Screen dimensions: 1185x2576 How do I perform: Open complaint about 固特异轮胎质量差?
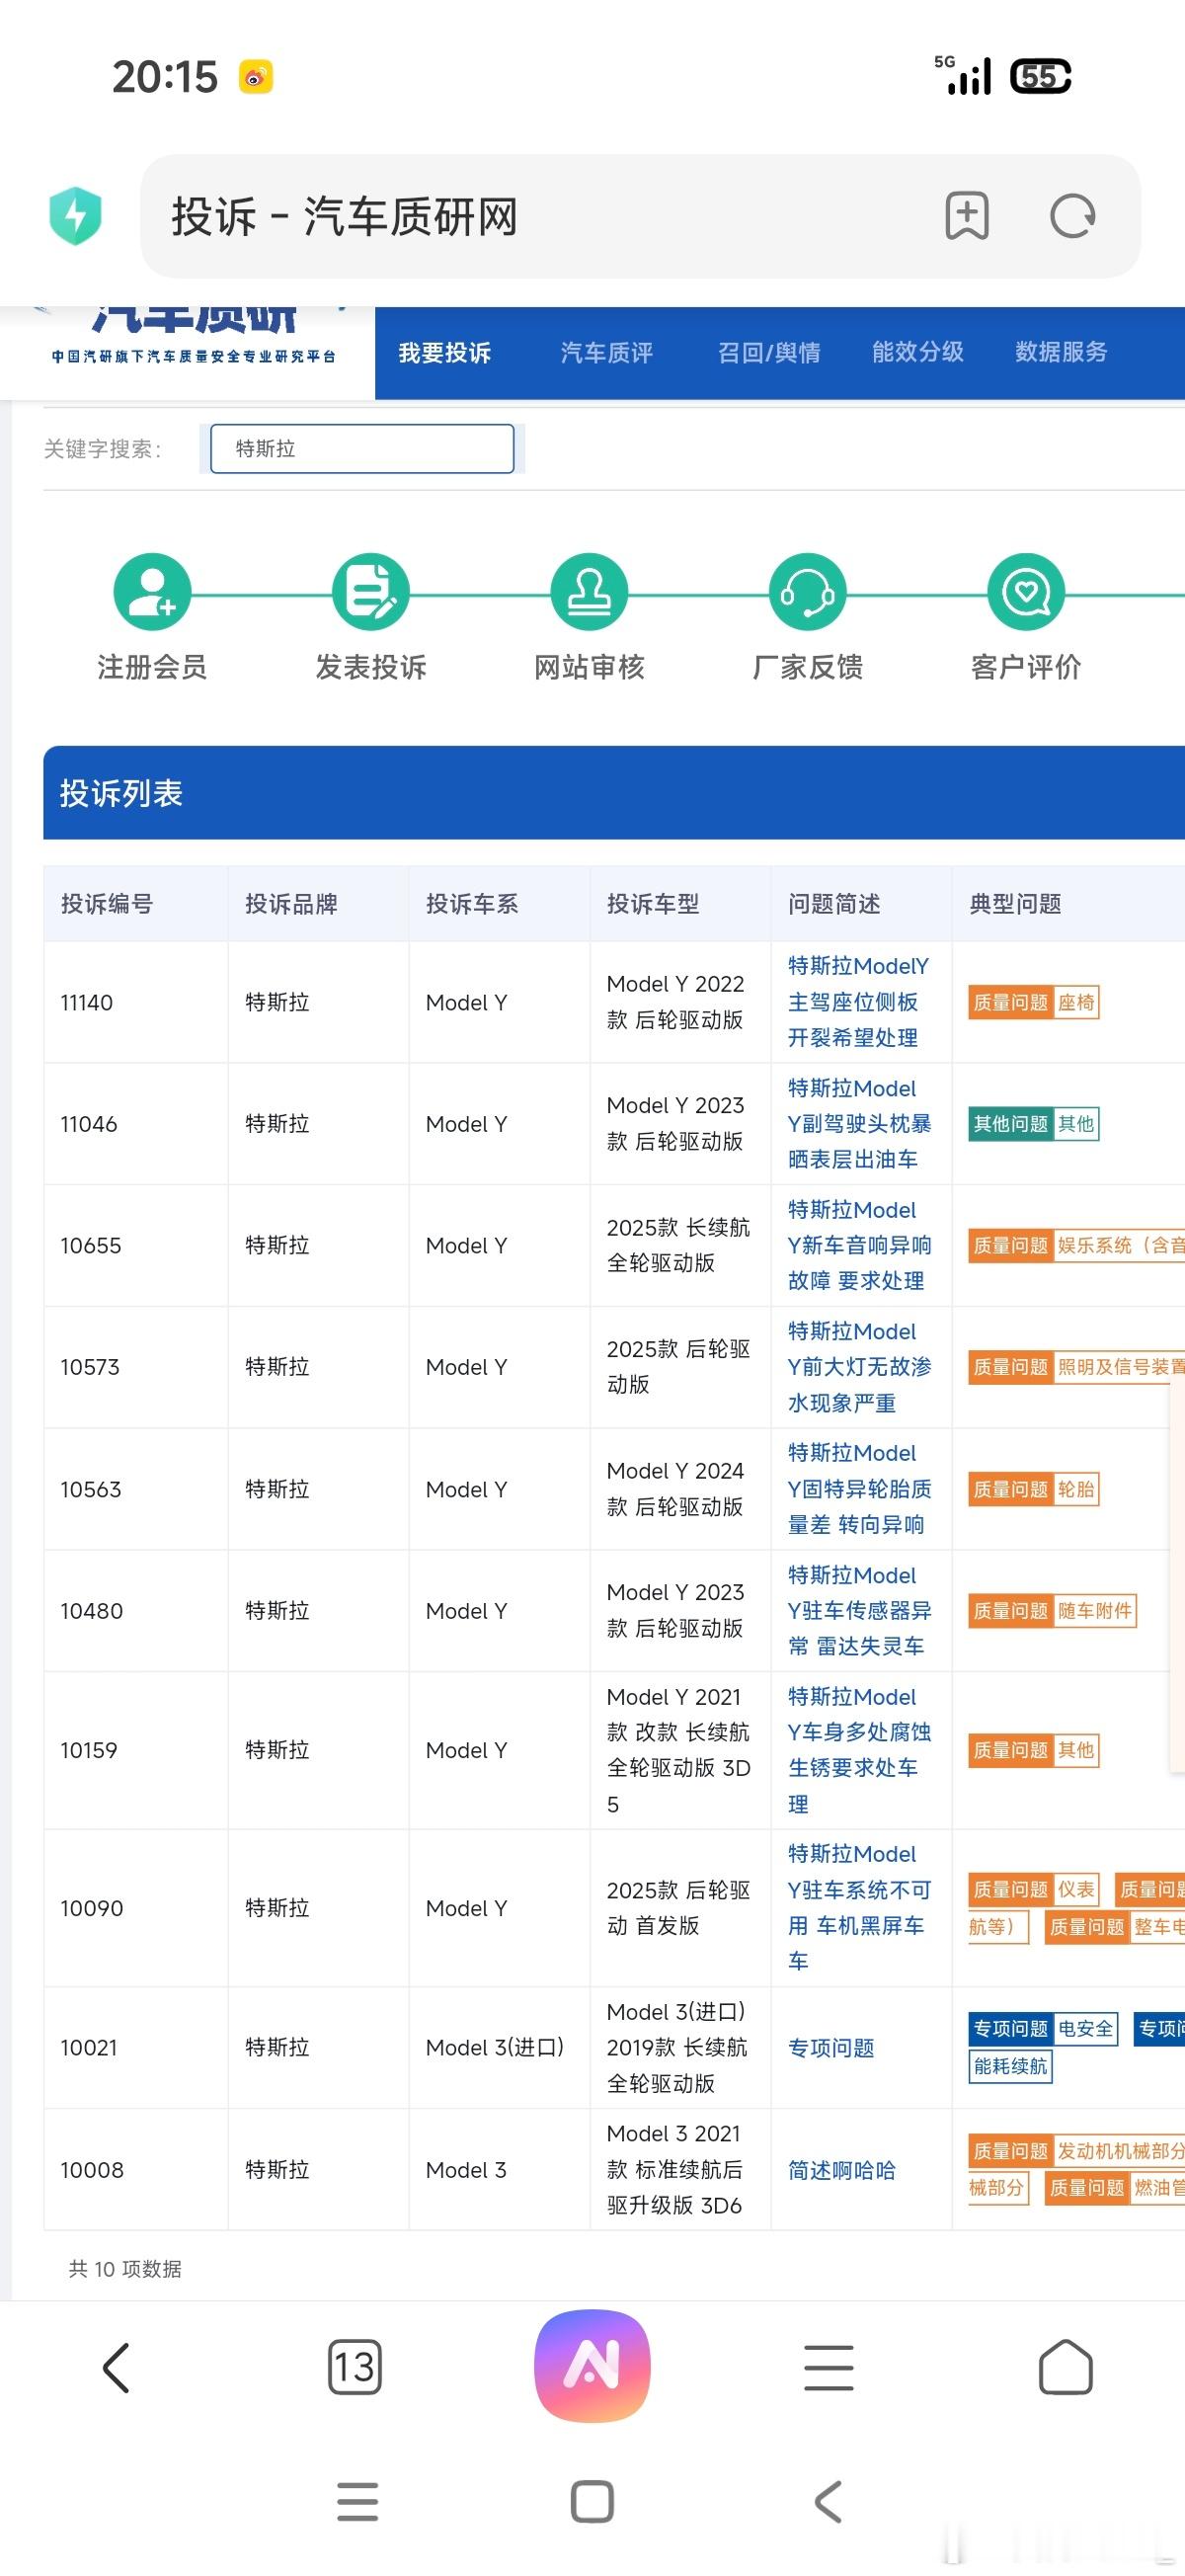click(x=858, y=1489)
